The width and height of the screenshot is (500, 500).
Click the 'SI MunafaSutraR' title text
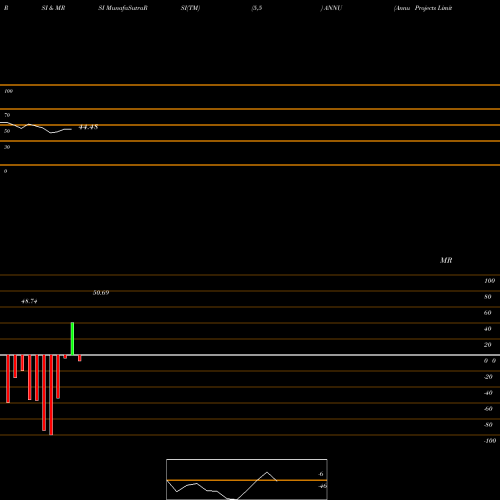123,8
